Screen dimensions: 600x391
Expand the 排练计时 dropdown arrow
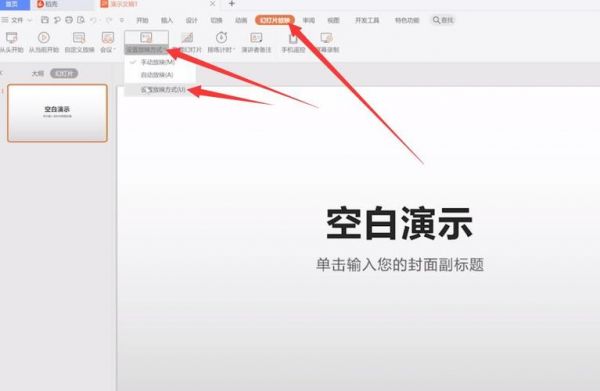(234, 50)
